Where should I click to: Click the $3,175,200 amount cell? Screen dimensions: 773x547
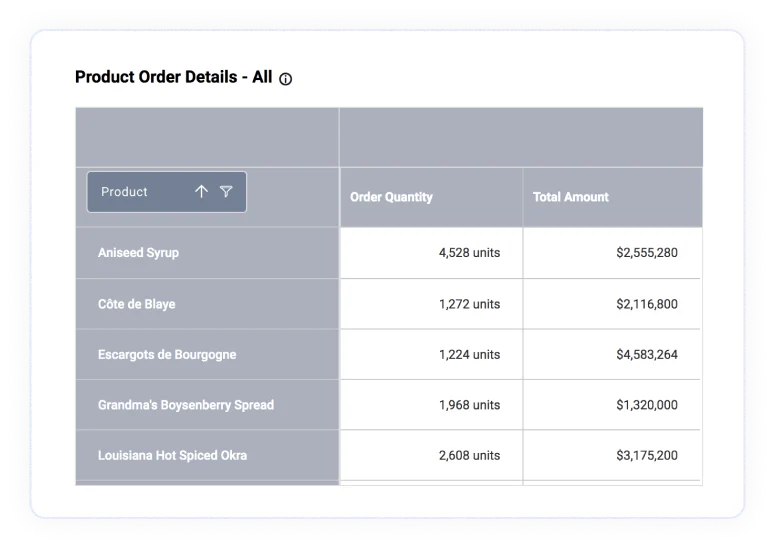[612, 455]
